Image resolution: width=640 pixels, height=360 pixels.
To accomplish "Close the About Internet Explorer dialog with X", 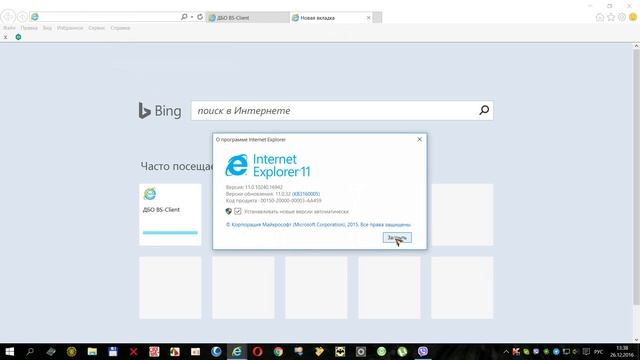I will tap(420, 140).
